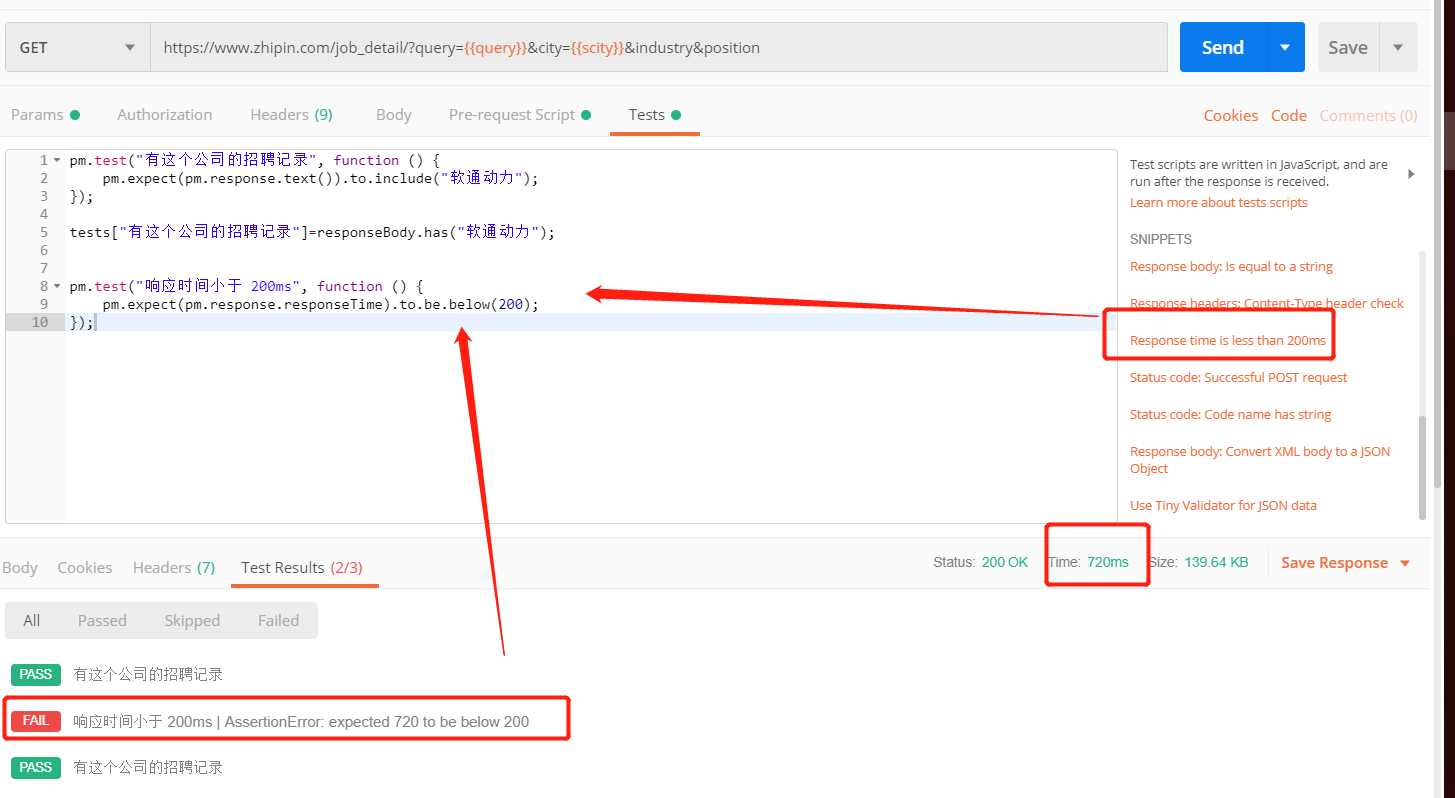The width and height of the screenshot is (1455, 798).
Task: Insert snippet Response body: Is equal to a string
Action: tap(1231, 267)
